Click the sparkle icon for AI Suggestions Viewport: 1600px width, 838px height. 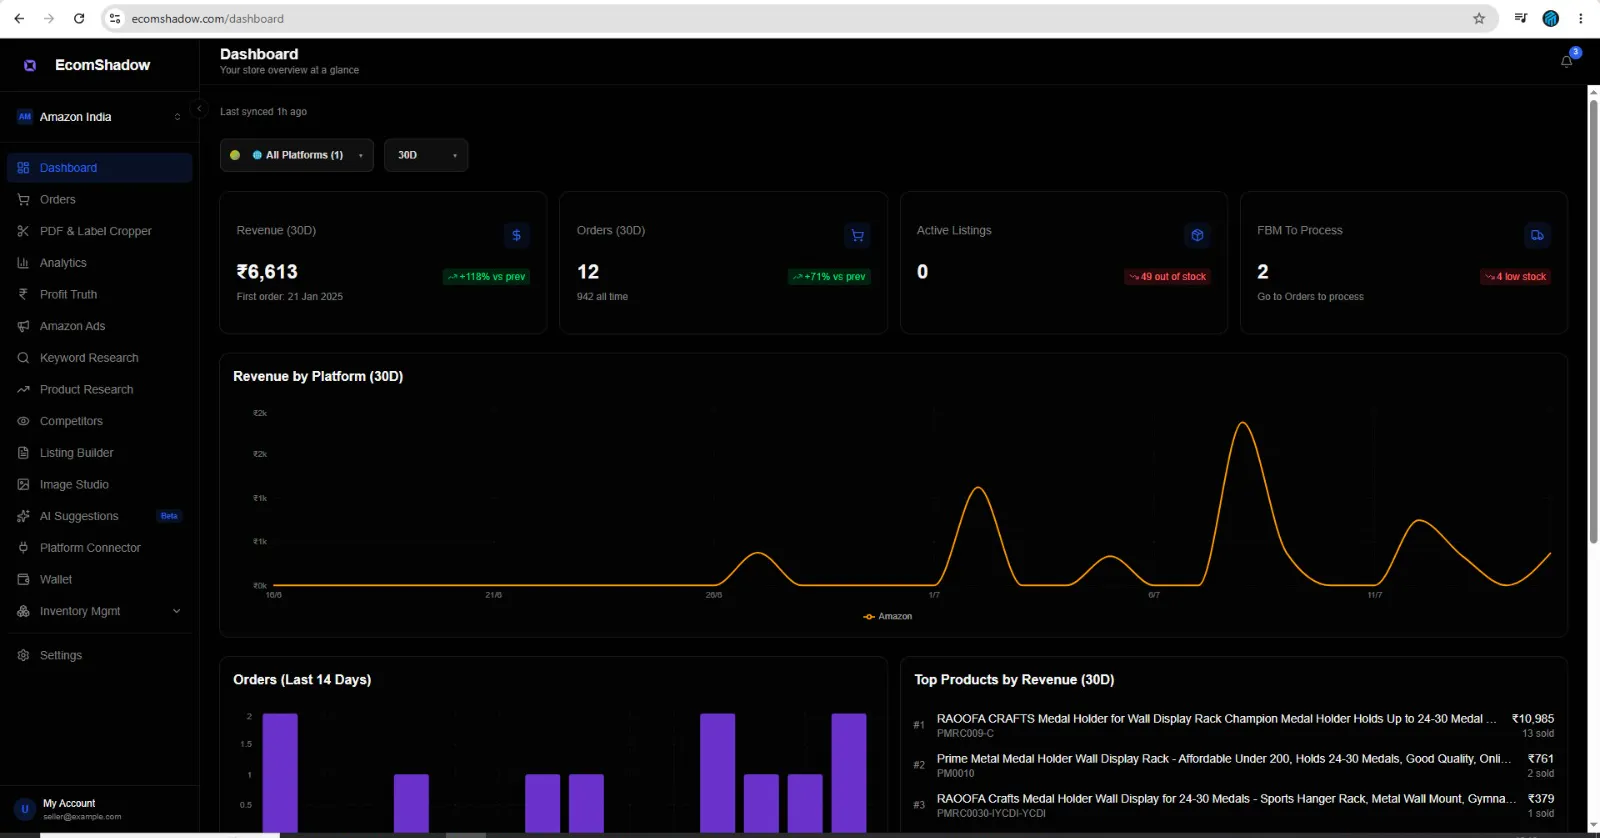click(23, 516)
